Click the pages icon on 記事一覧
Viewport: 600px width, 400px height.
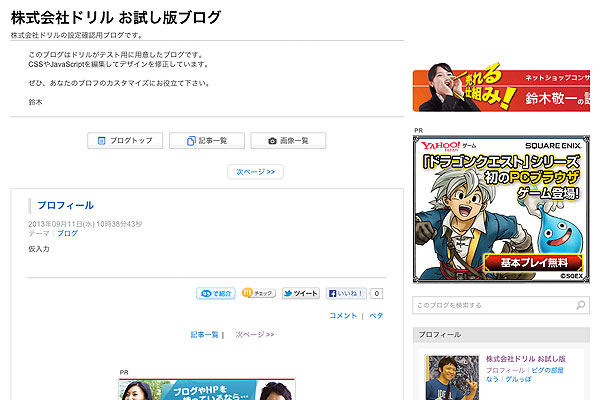point(191,141)
